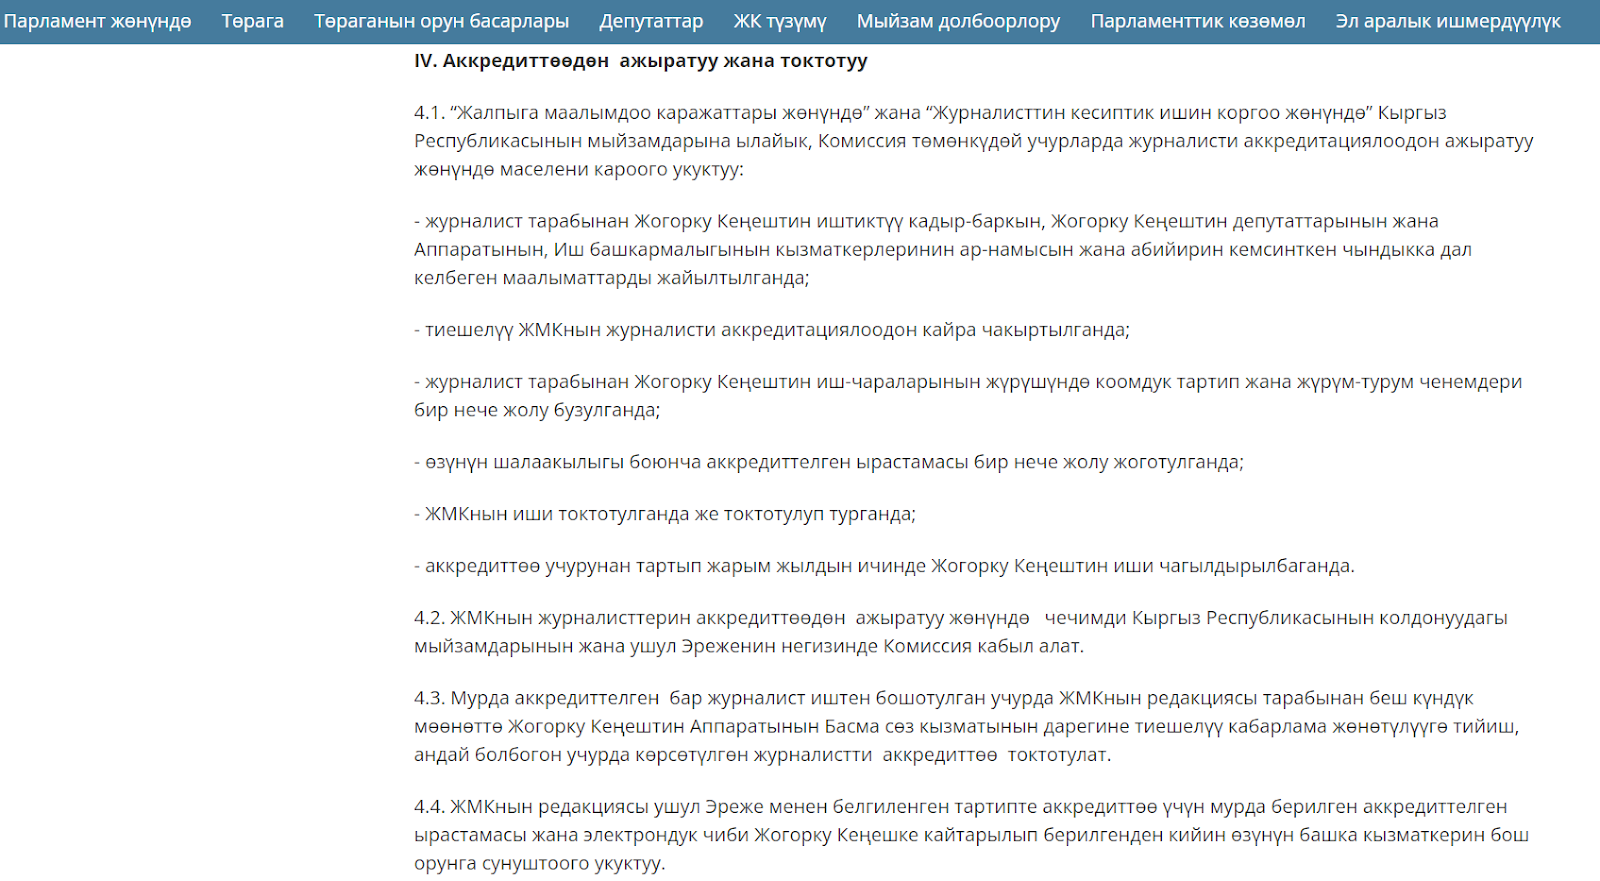The image size is (1600, 881).
Task: Click item mentioning ар-намысын жана абийирин кемсинткен
Action: click(943, 249)
